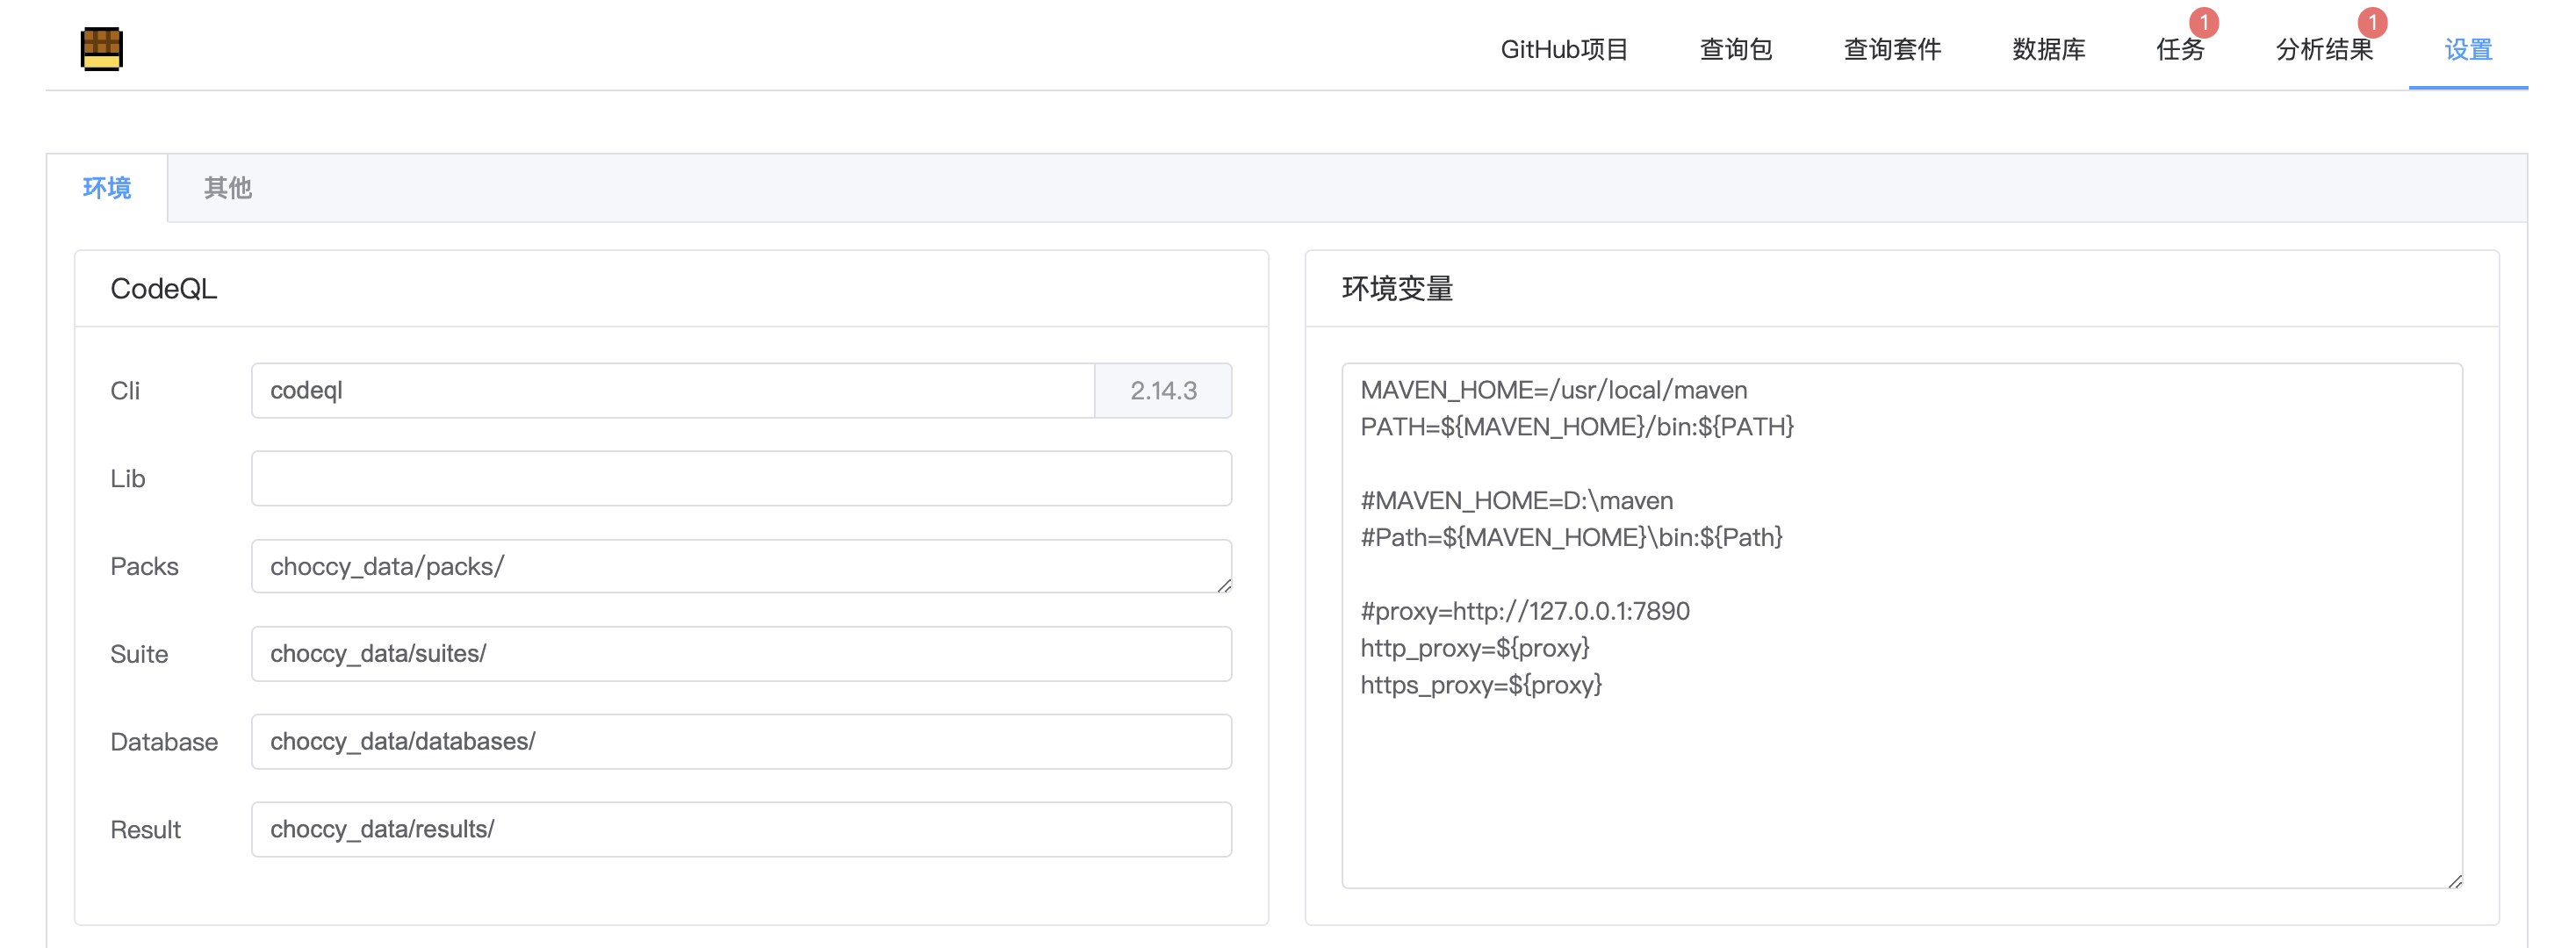Click the red badge on 分析结果
This screenshot has height=948, width=2576.
[2371, 22]
